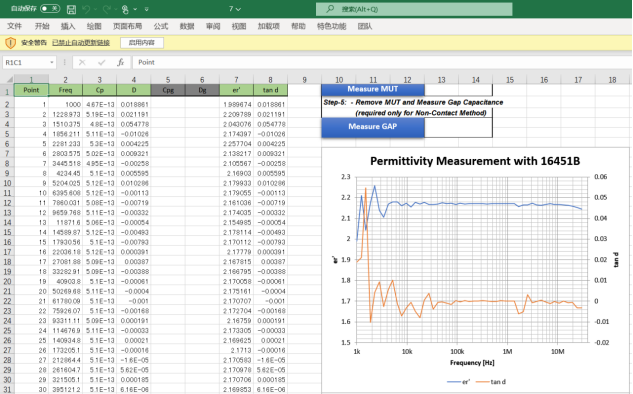Click the 已禁止自动更新链接 link
633x394 pixels.
pos(81,43)
